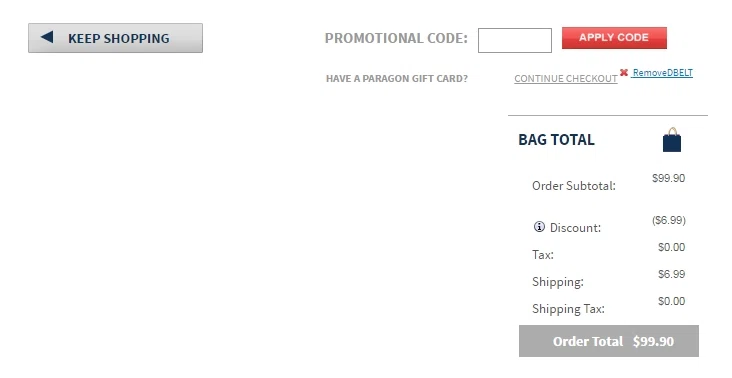The height and width of the screenshot is (378, 732).
Task: Click the Discount label
Action: click(x=576, y=228)
